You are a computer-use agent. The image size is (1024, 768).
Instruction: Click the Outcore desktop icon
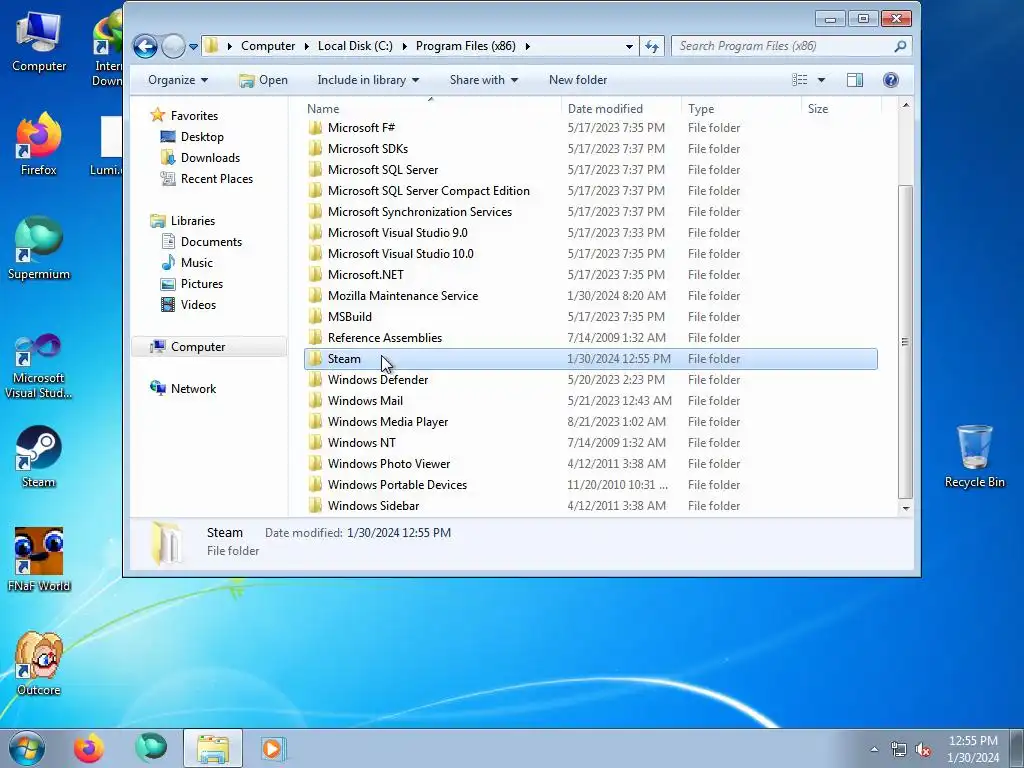tap(39, 664)
